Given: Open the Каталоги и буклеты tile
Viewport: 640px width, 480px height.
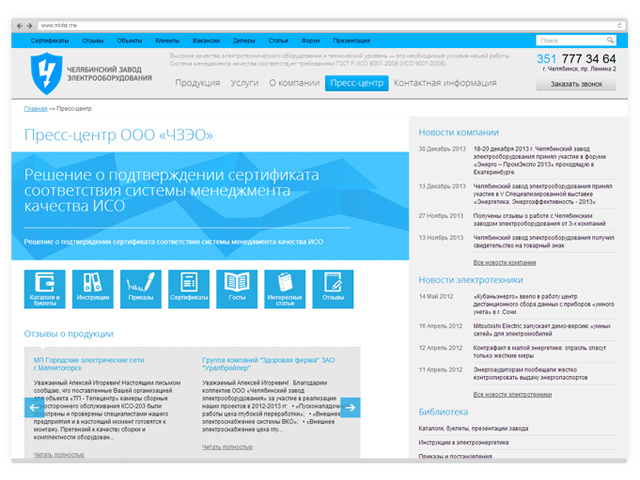Looking at the screenshot, I should 44,289.
